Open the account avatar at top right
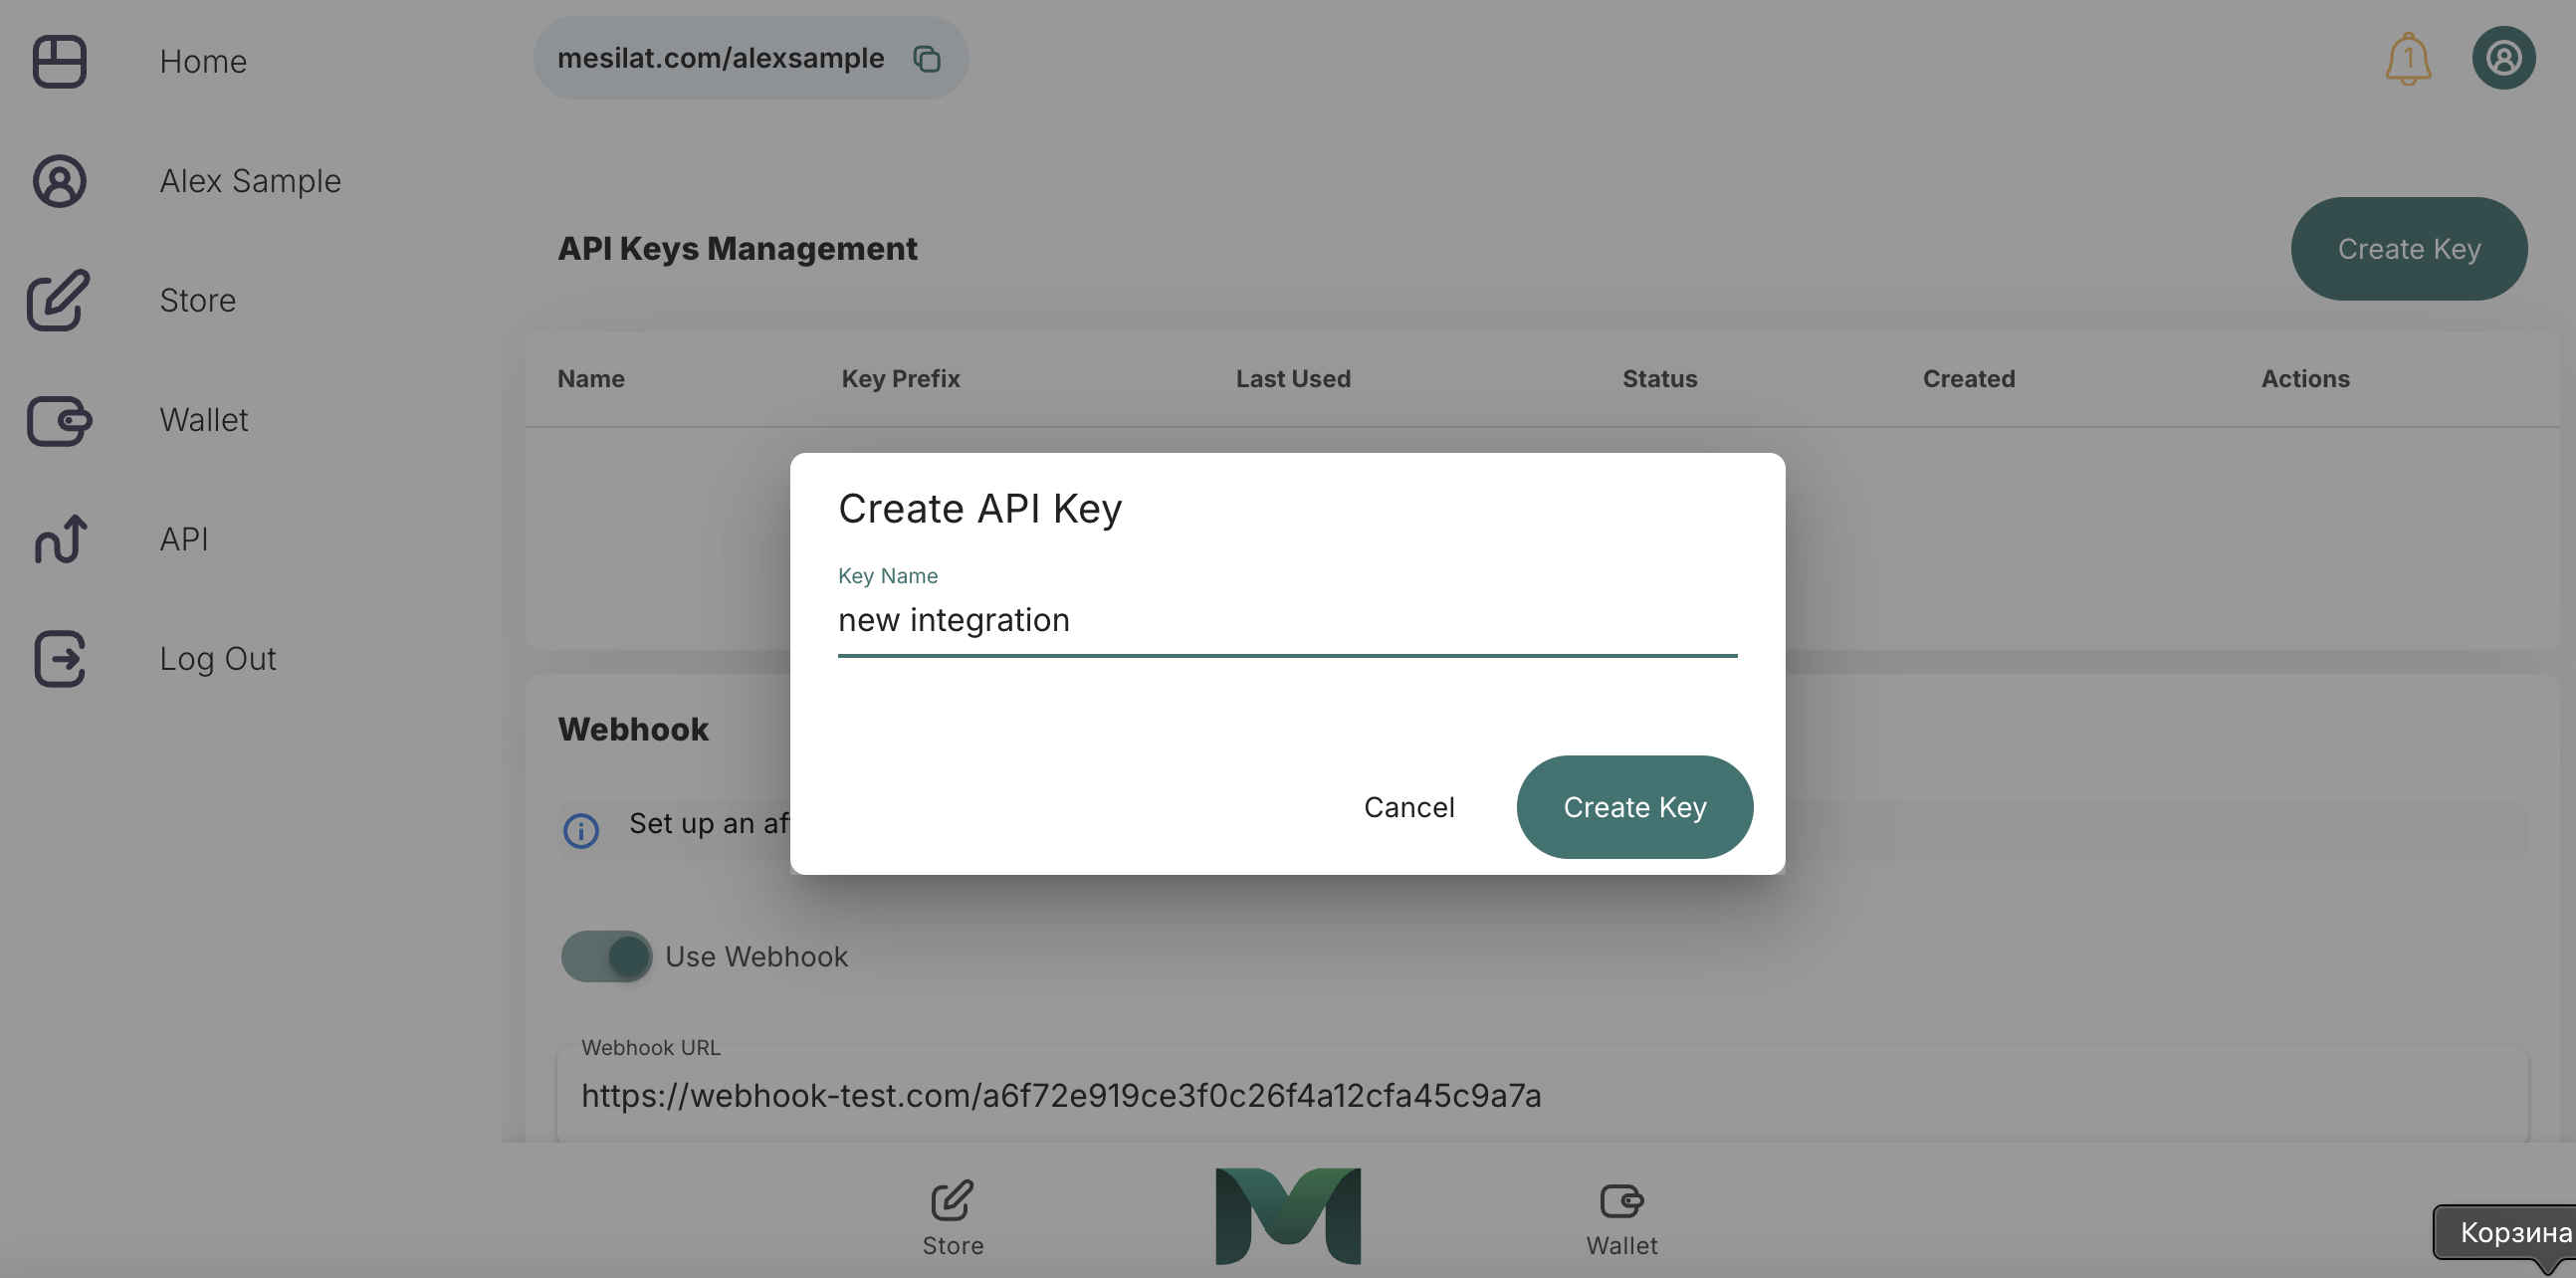 [2503, 58]
